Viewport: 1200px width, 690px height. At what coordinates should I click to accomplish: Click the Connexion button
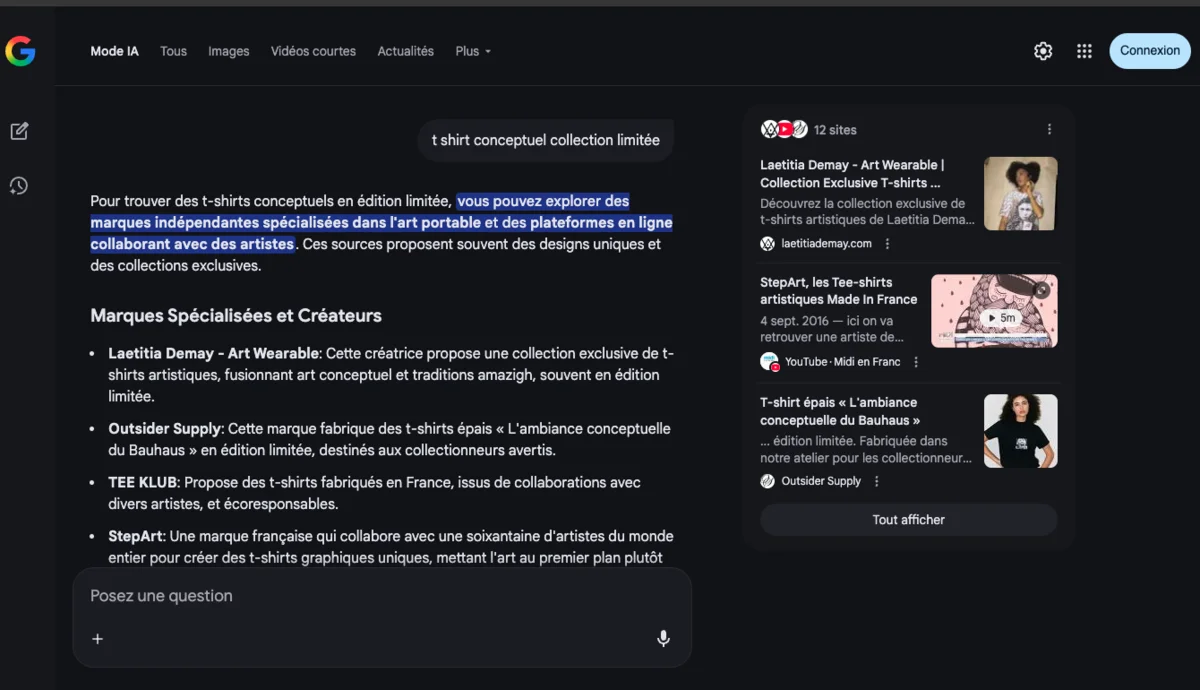click(x=1149, y=50)
